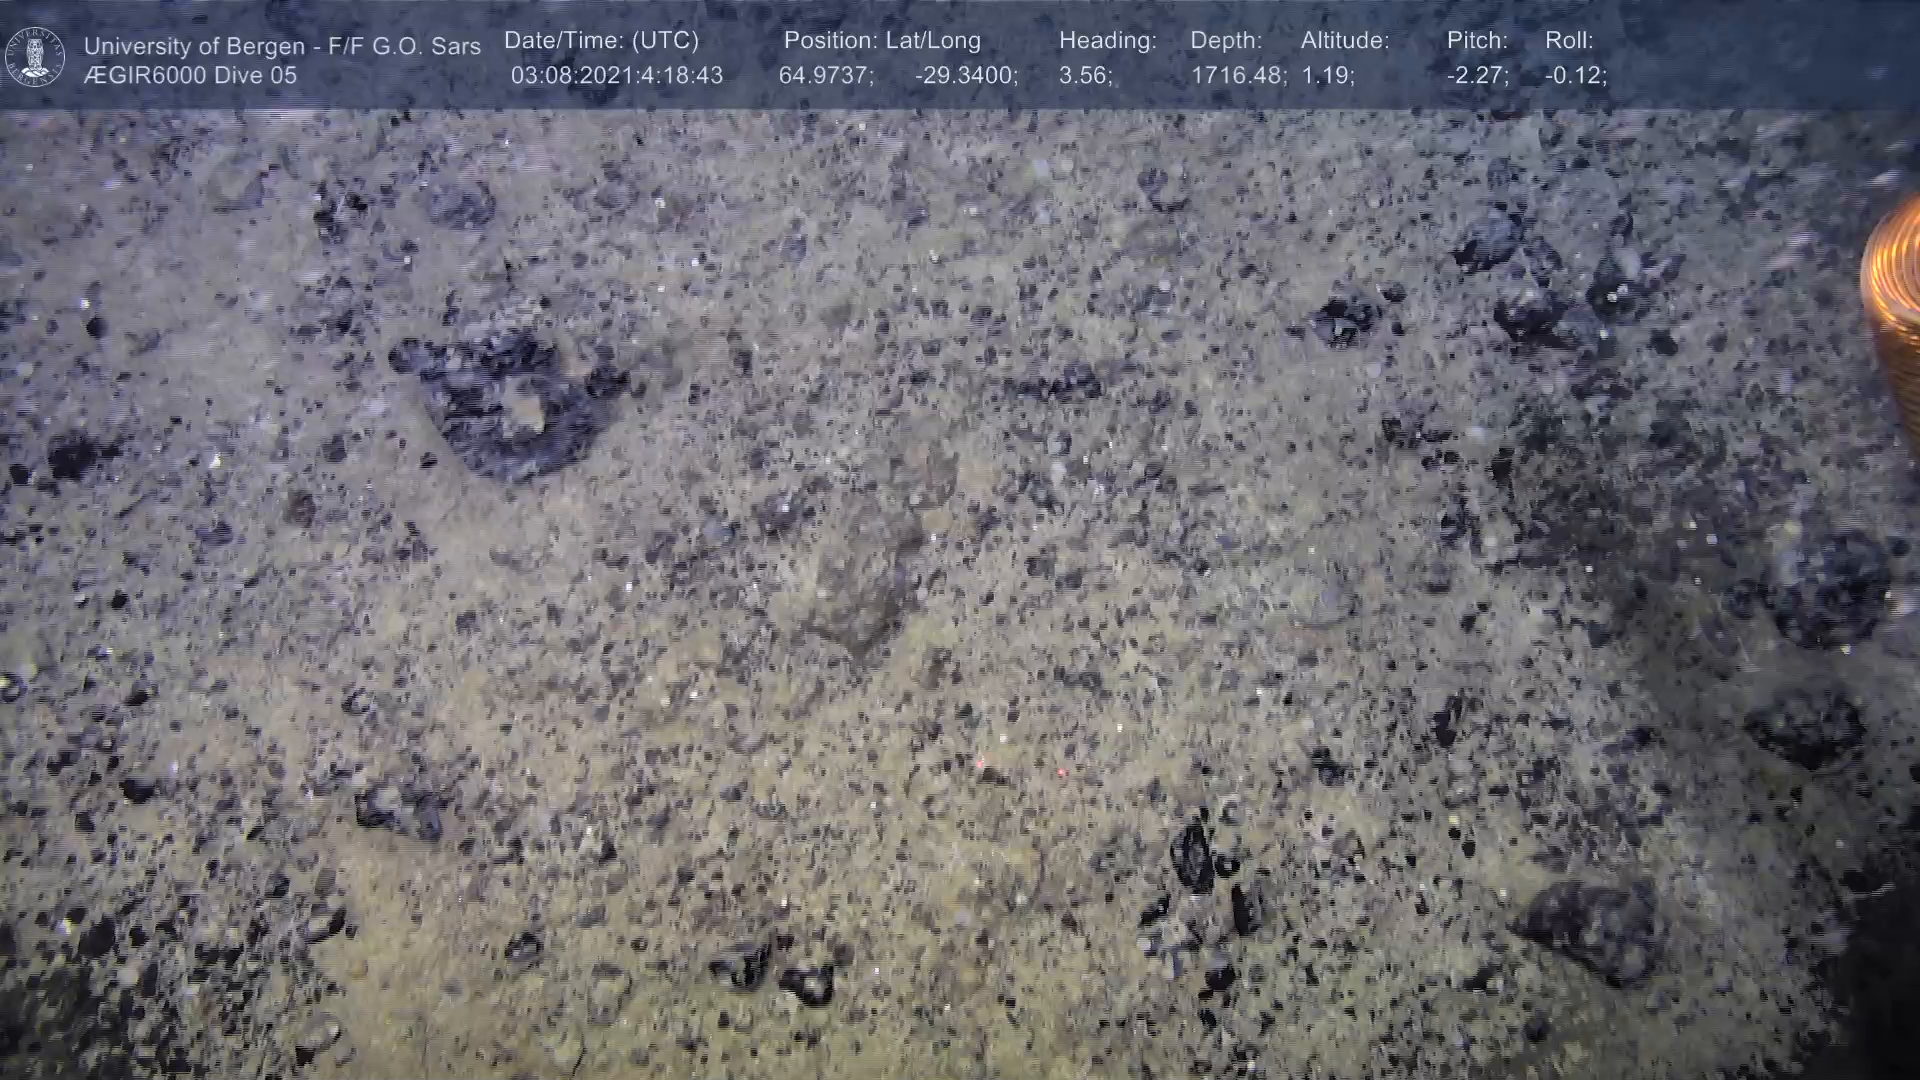Click the altitude value 1.19
The image size is (1920, 1080).
coord(1326,76)
